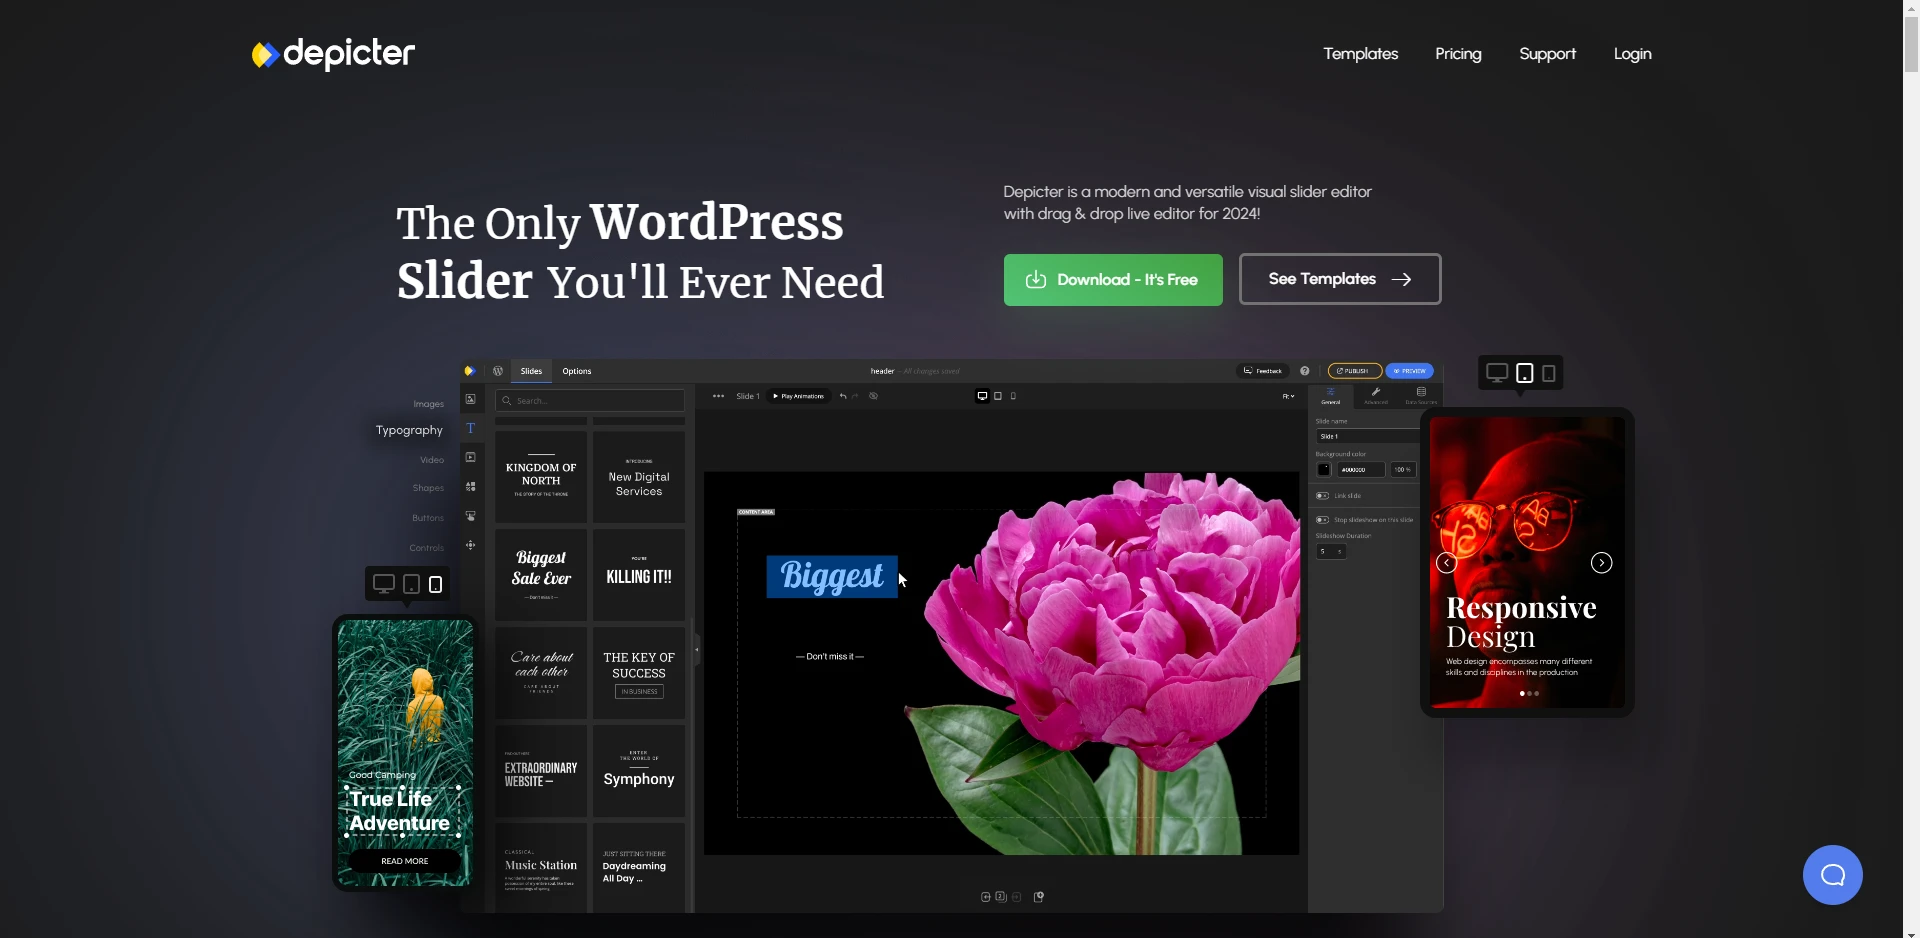Click the help question mark icon

(1304, 371)
